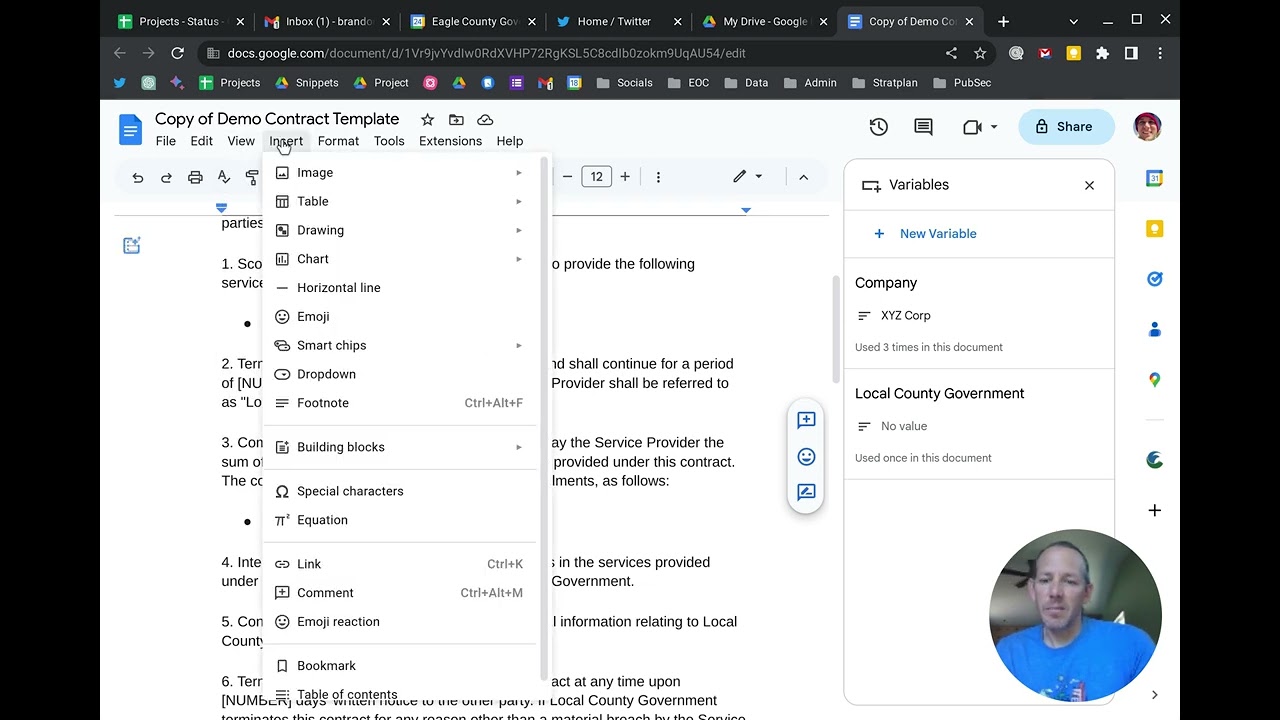This screenshot has height=720, width=1280.
Task: Star the Copy of Demo Contract Template document
Action: pyautogui.click(x=427, y=119)
